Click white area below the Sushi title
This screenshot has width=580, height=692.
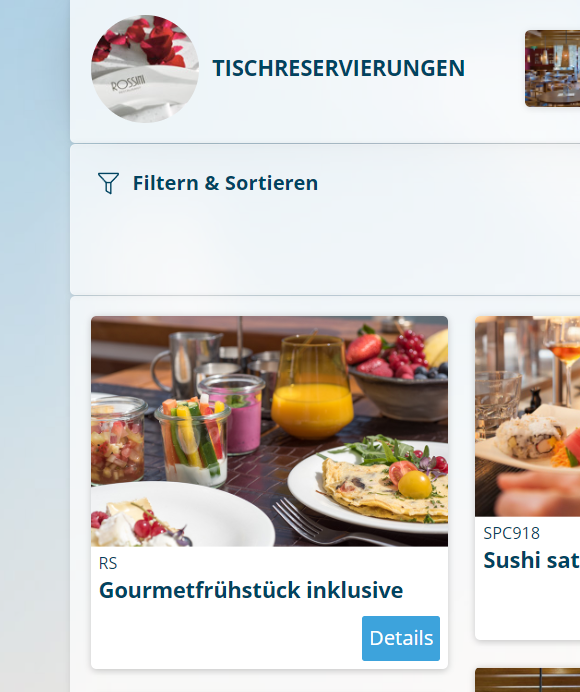tap(527, 605)
